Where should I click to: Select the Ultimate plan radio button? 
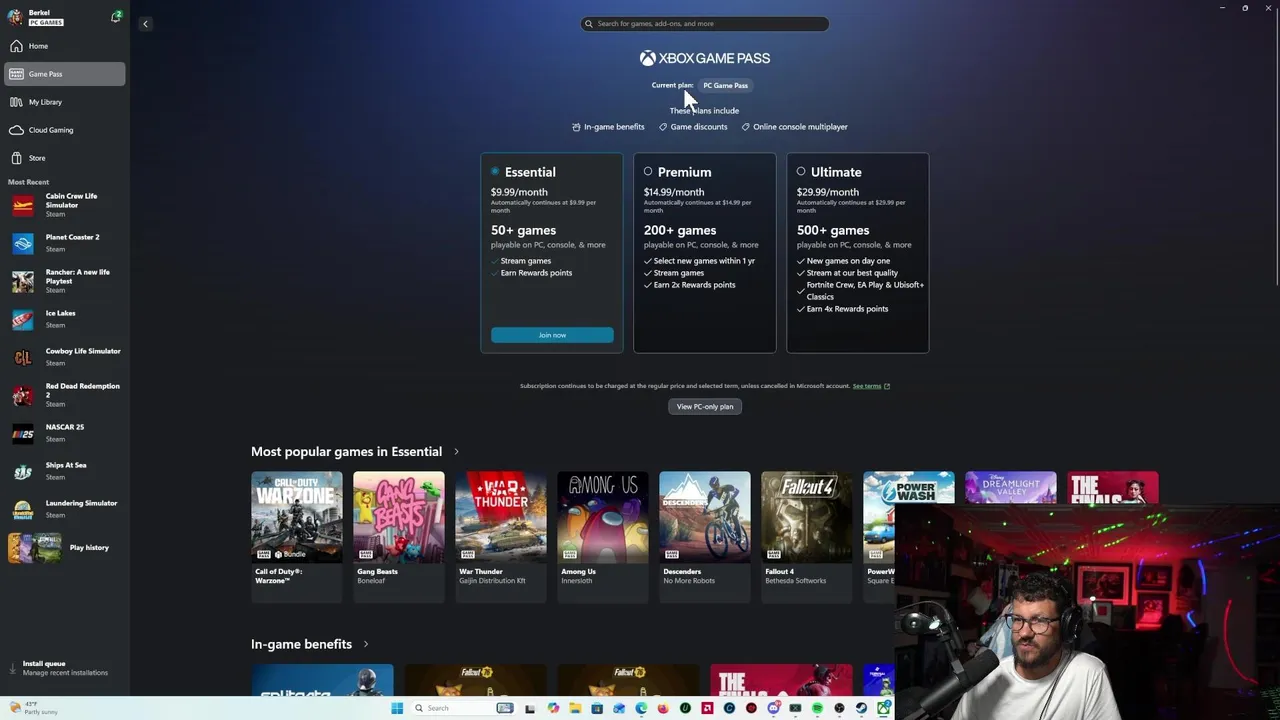click(x=801, y=172)
